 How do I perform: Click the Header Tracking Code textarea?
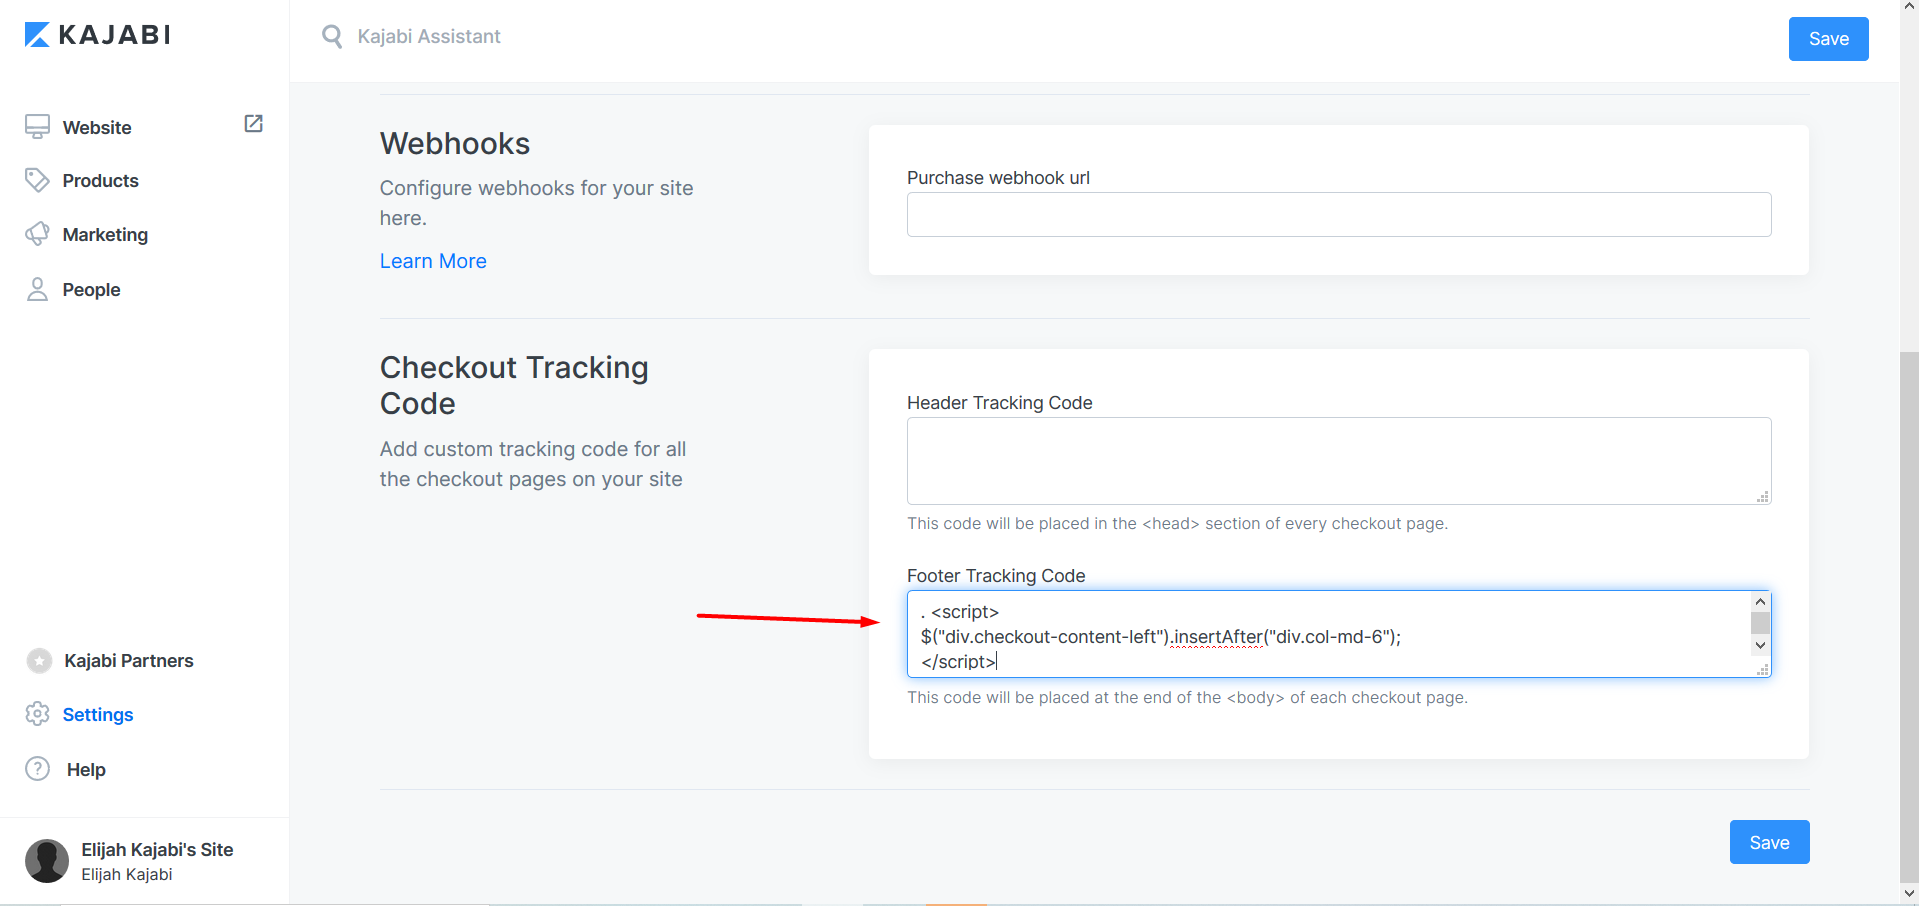point(1339,461)
